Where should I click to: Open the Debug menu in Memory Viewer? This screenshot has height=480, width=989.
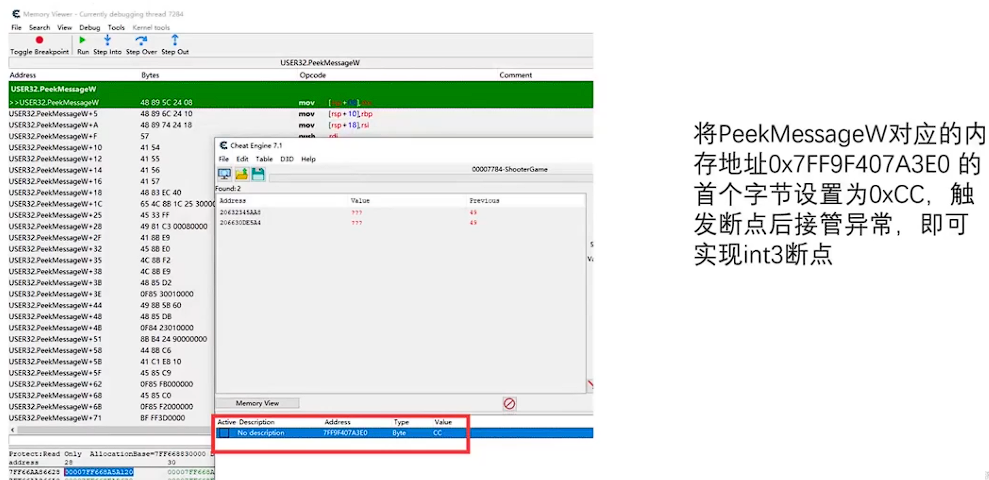pos(90,27)
